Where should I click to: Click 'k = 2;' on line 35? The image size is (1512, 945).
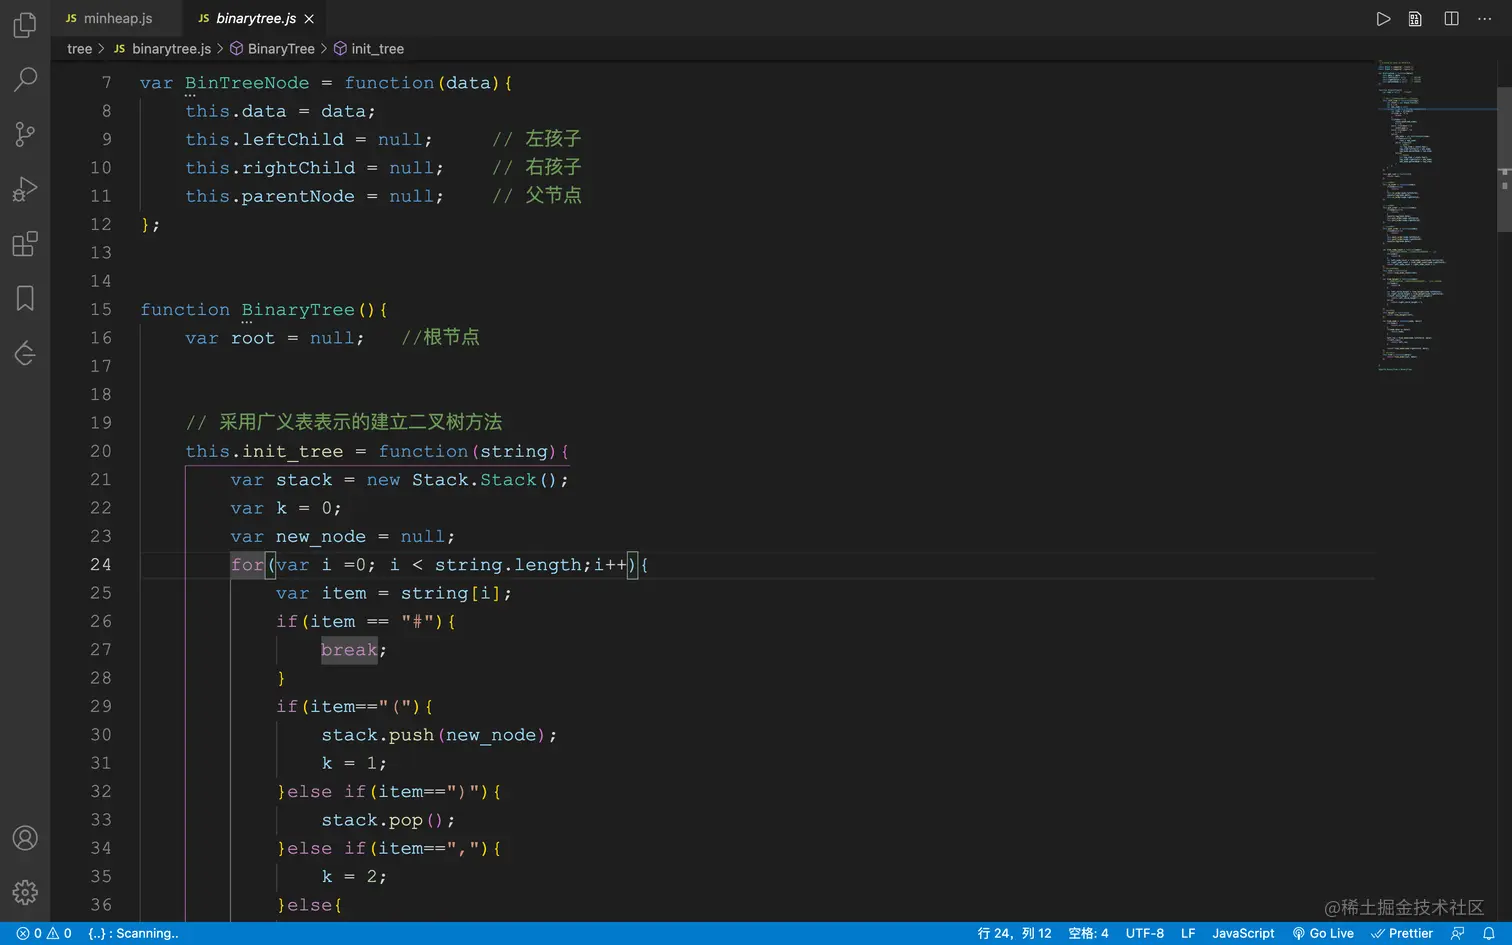pyautogui.click(x=354, y=877)
